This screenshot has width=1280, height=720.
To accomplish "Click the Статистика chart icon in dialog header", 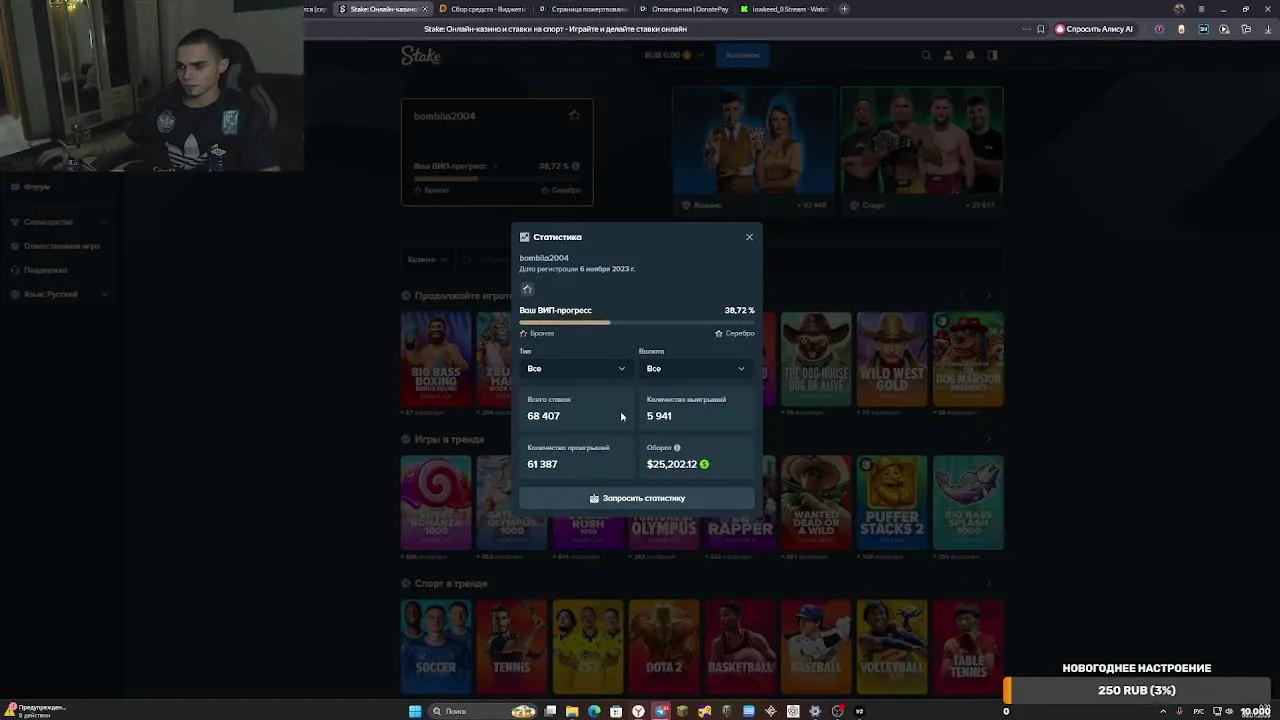I will pos(524,237).
